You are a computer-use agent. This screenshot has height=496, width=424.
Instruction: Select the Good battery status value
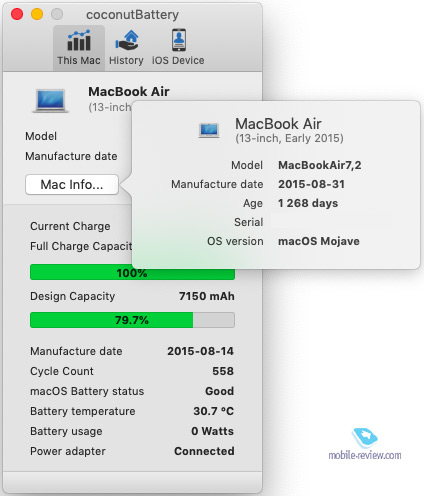[x=219, y=391]
